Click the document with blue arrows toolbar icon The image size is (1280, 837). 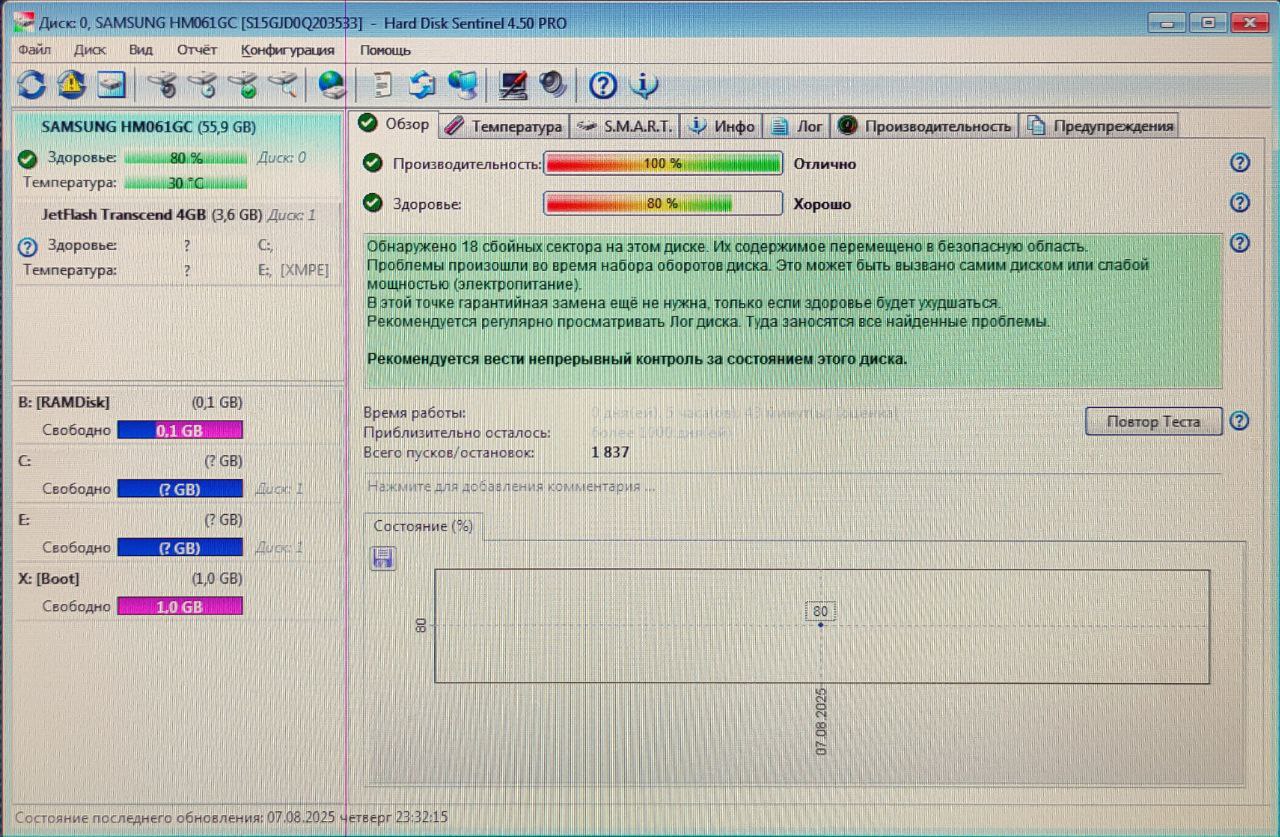coord(422,85)
